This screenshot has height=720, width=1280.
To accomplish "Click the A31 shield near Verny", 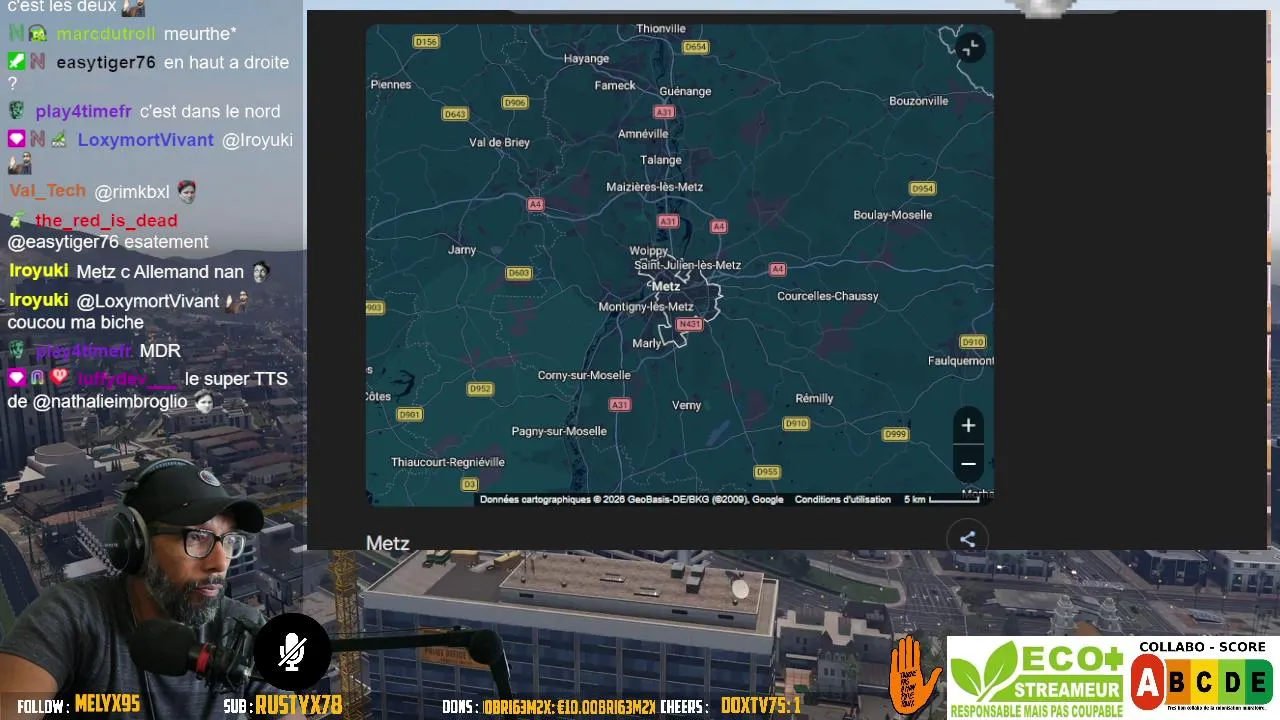I will click(620, 404).
